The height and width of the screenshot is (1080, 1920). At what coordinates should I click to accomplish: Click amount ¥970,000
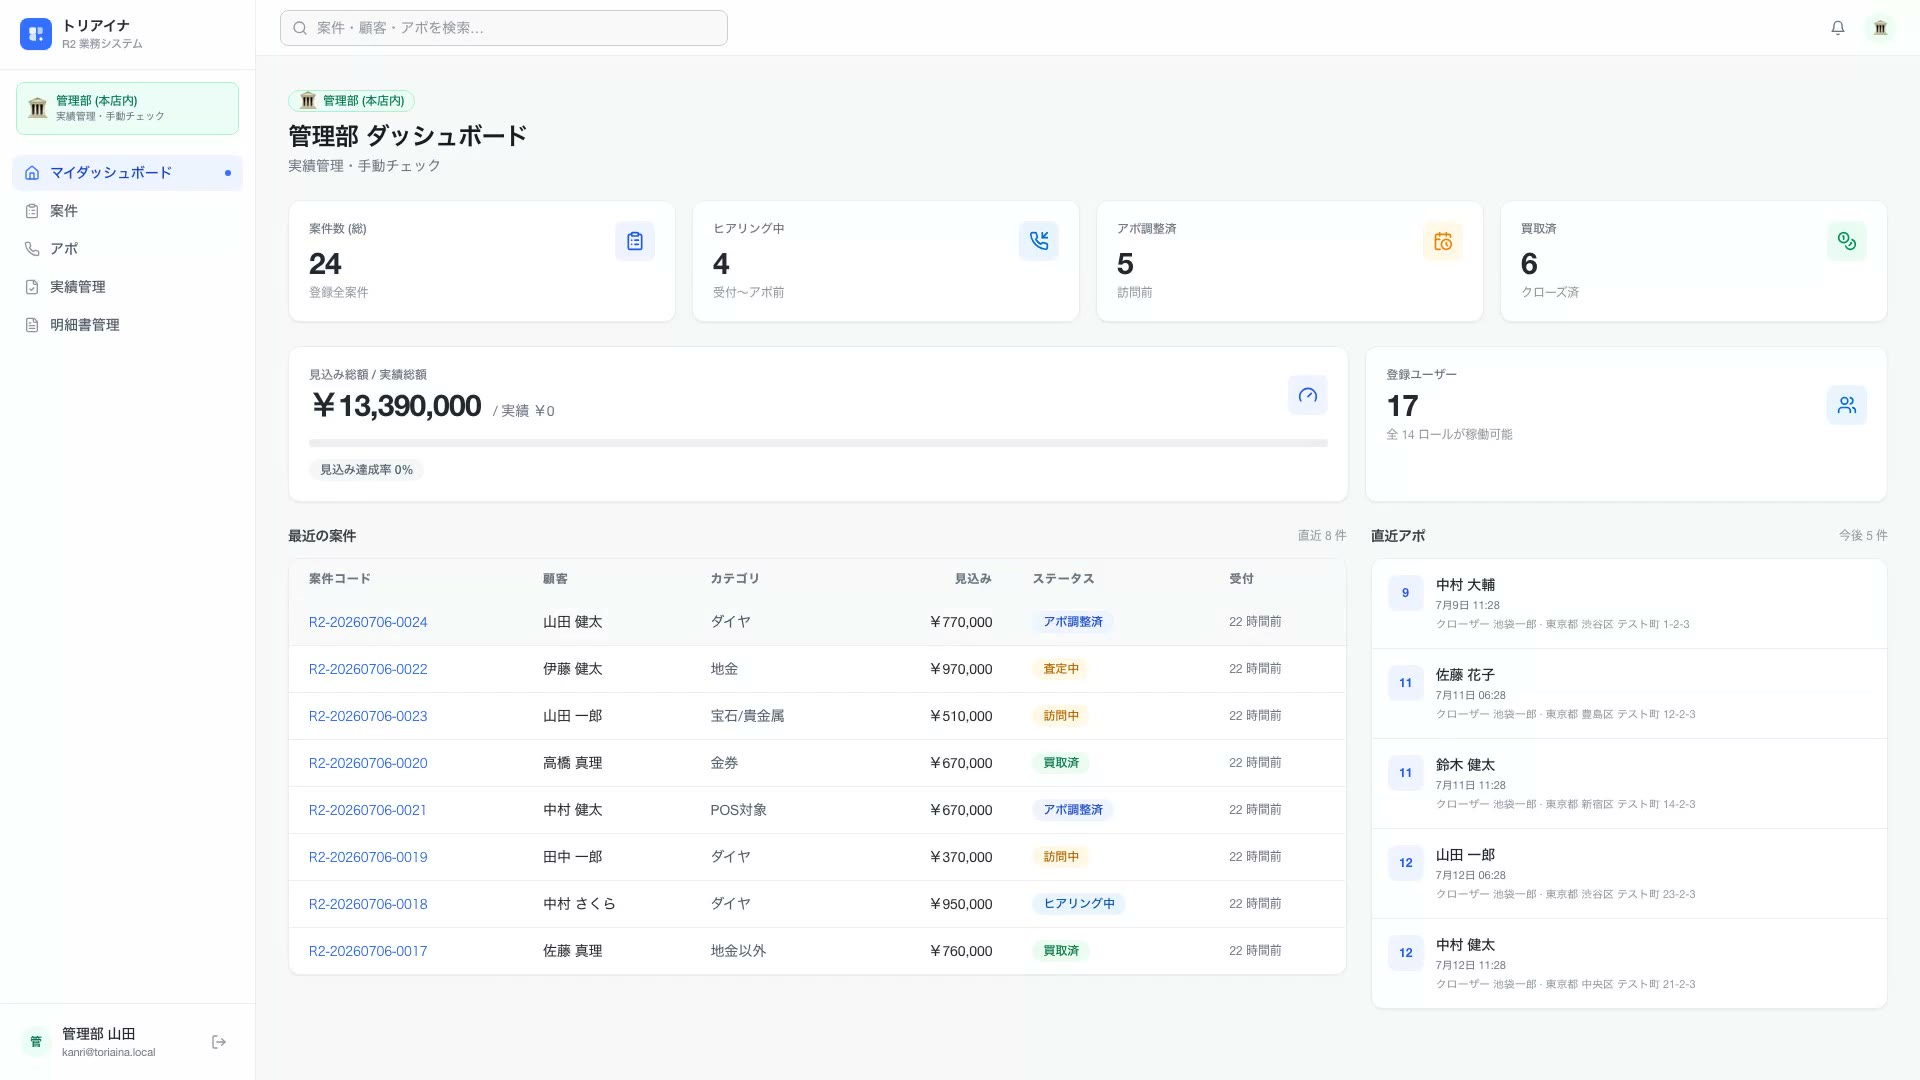(961, 669)
